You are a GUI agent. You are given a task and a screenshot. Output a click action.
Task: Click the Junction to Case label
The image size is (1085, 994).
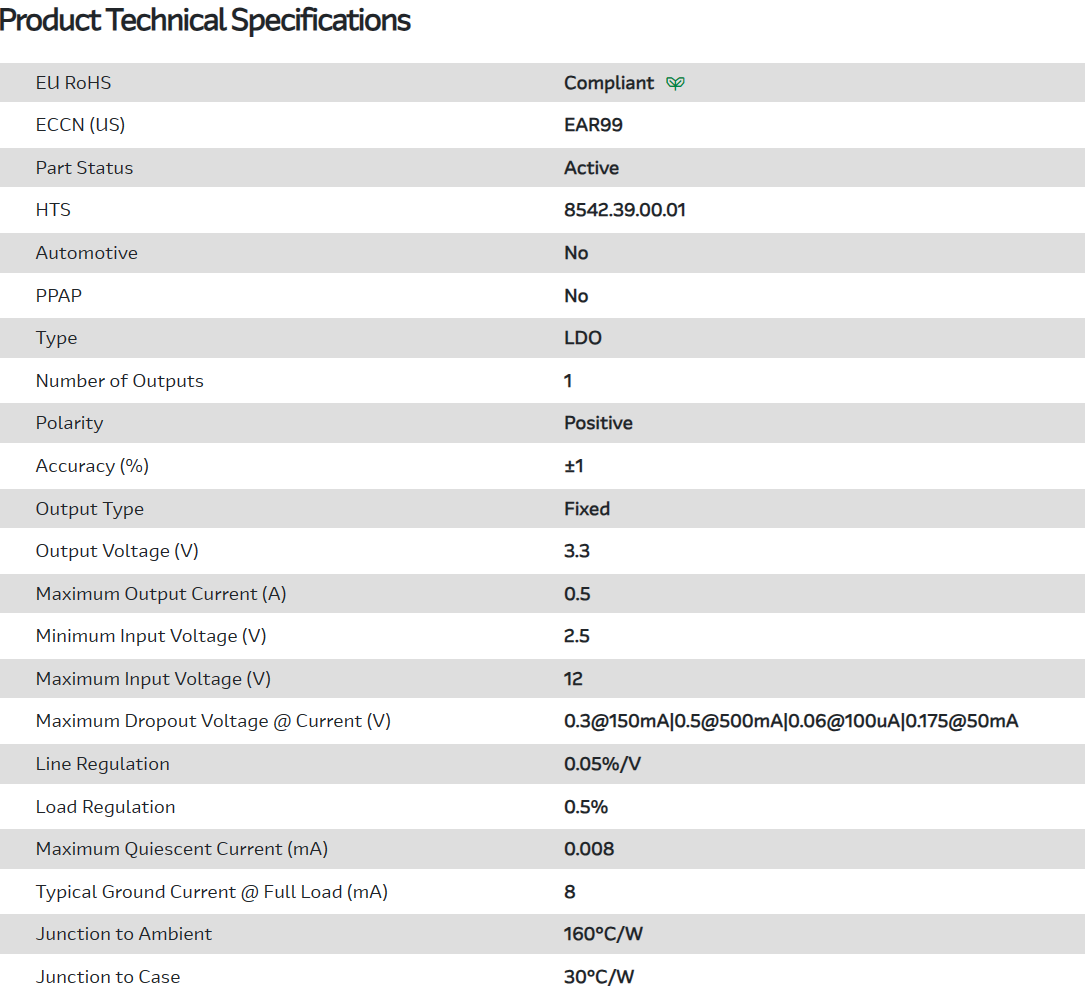point(108,977)
